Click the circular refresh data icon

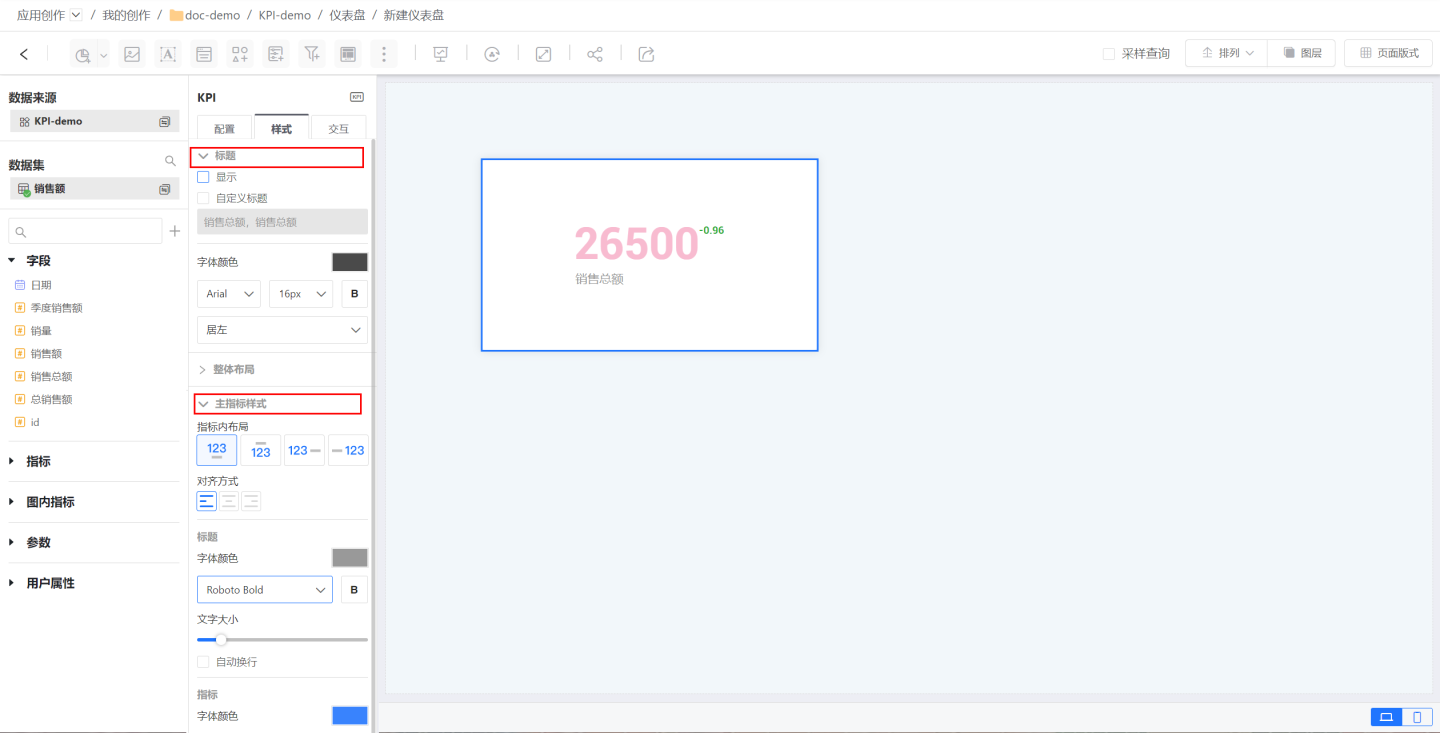492,54
